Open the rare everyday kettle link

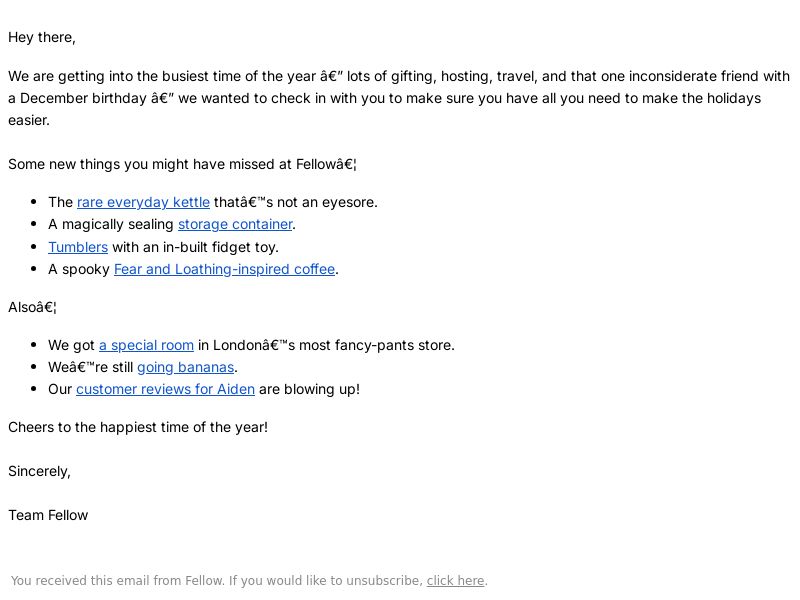(143, 203)
